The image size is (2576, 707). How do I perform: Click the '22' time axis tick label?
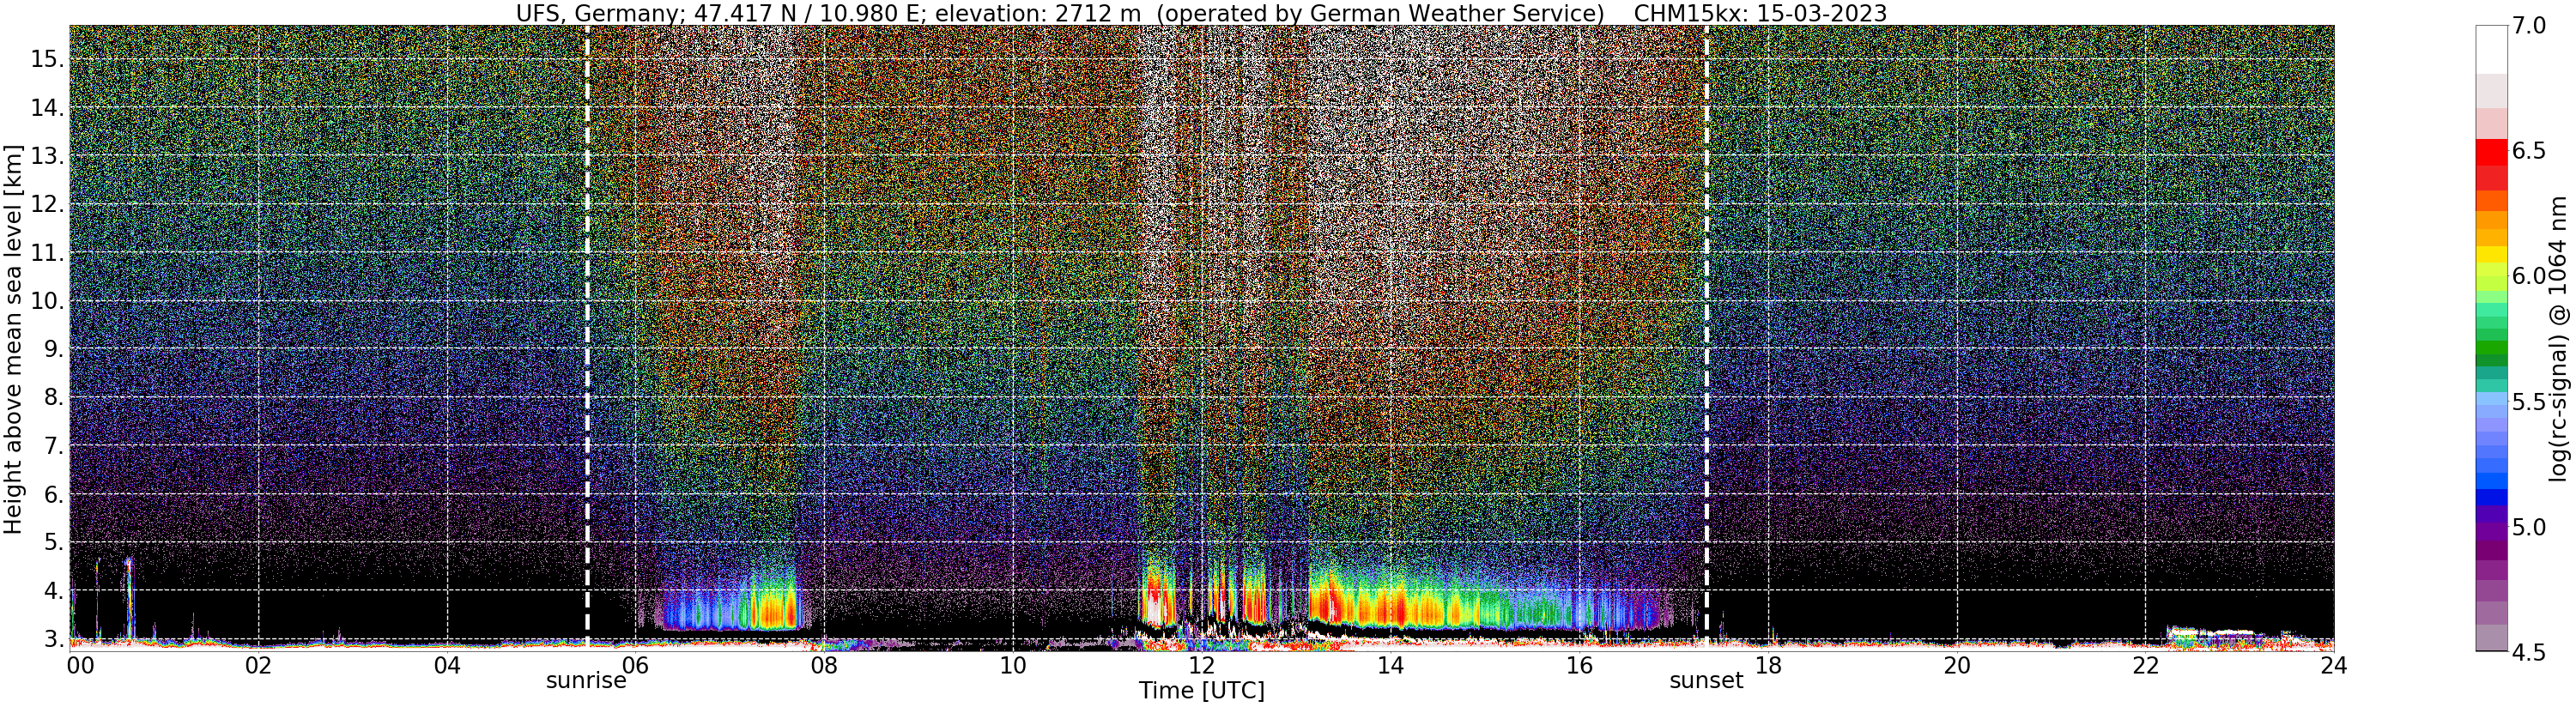click(2145, 666)
